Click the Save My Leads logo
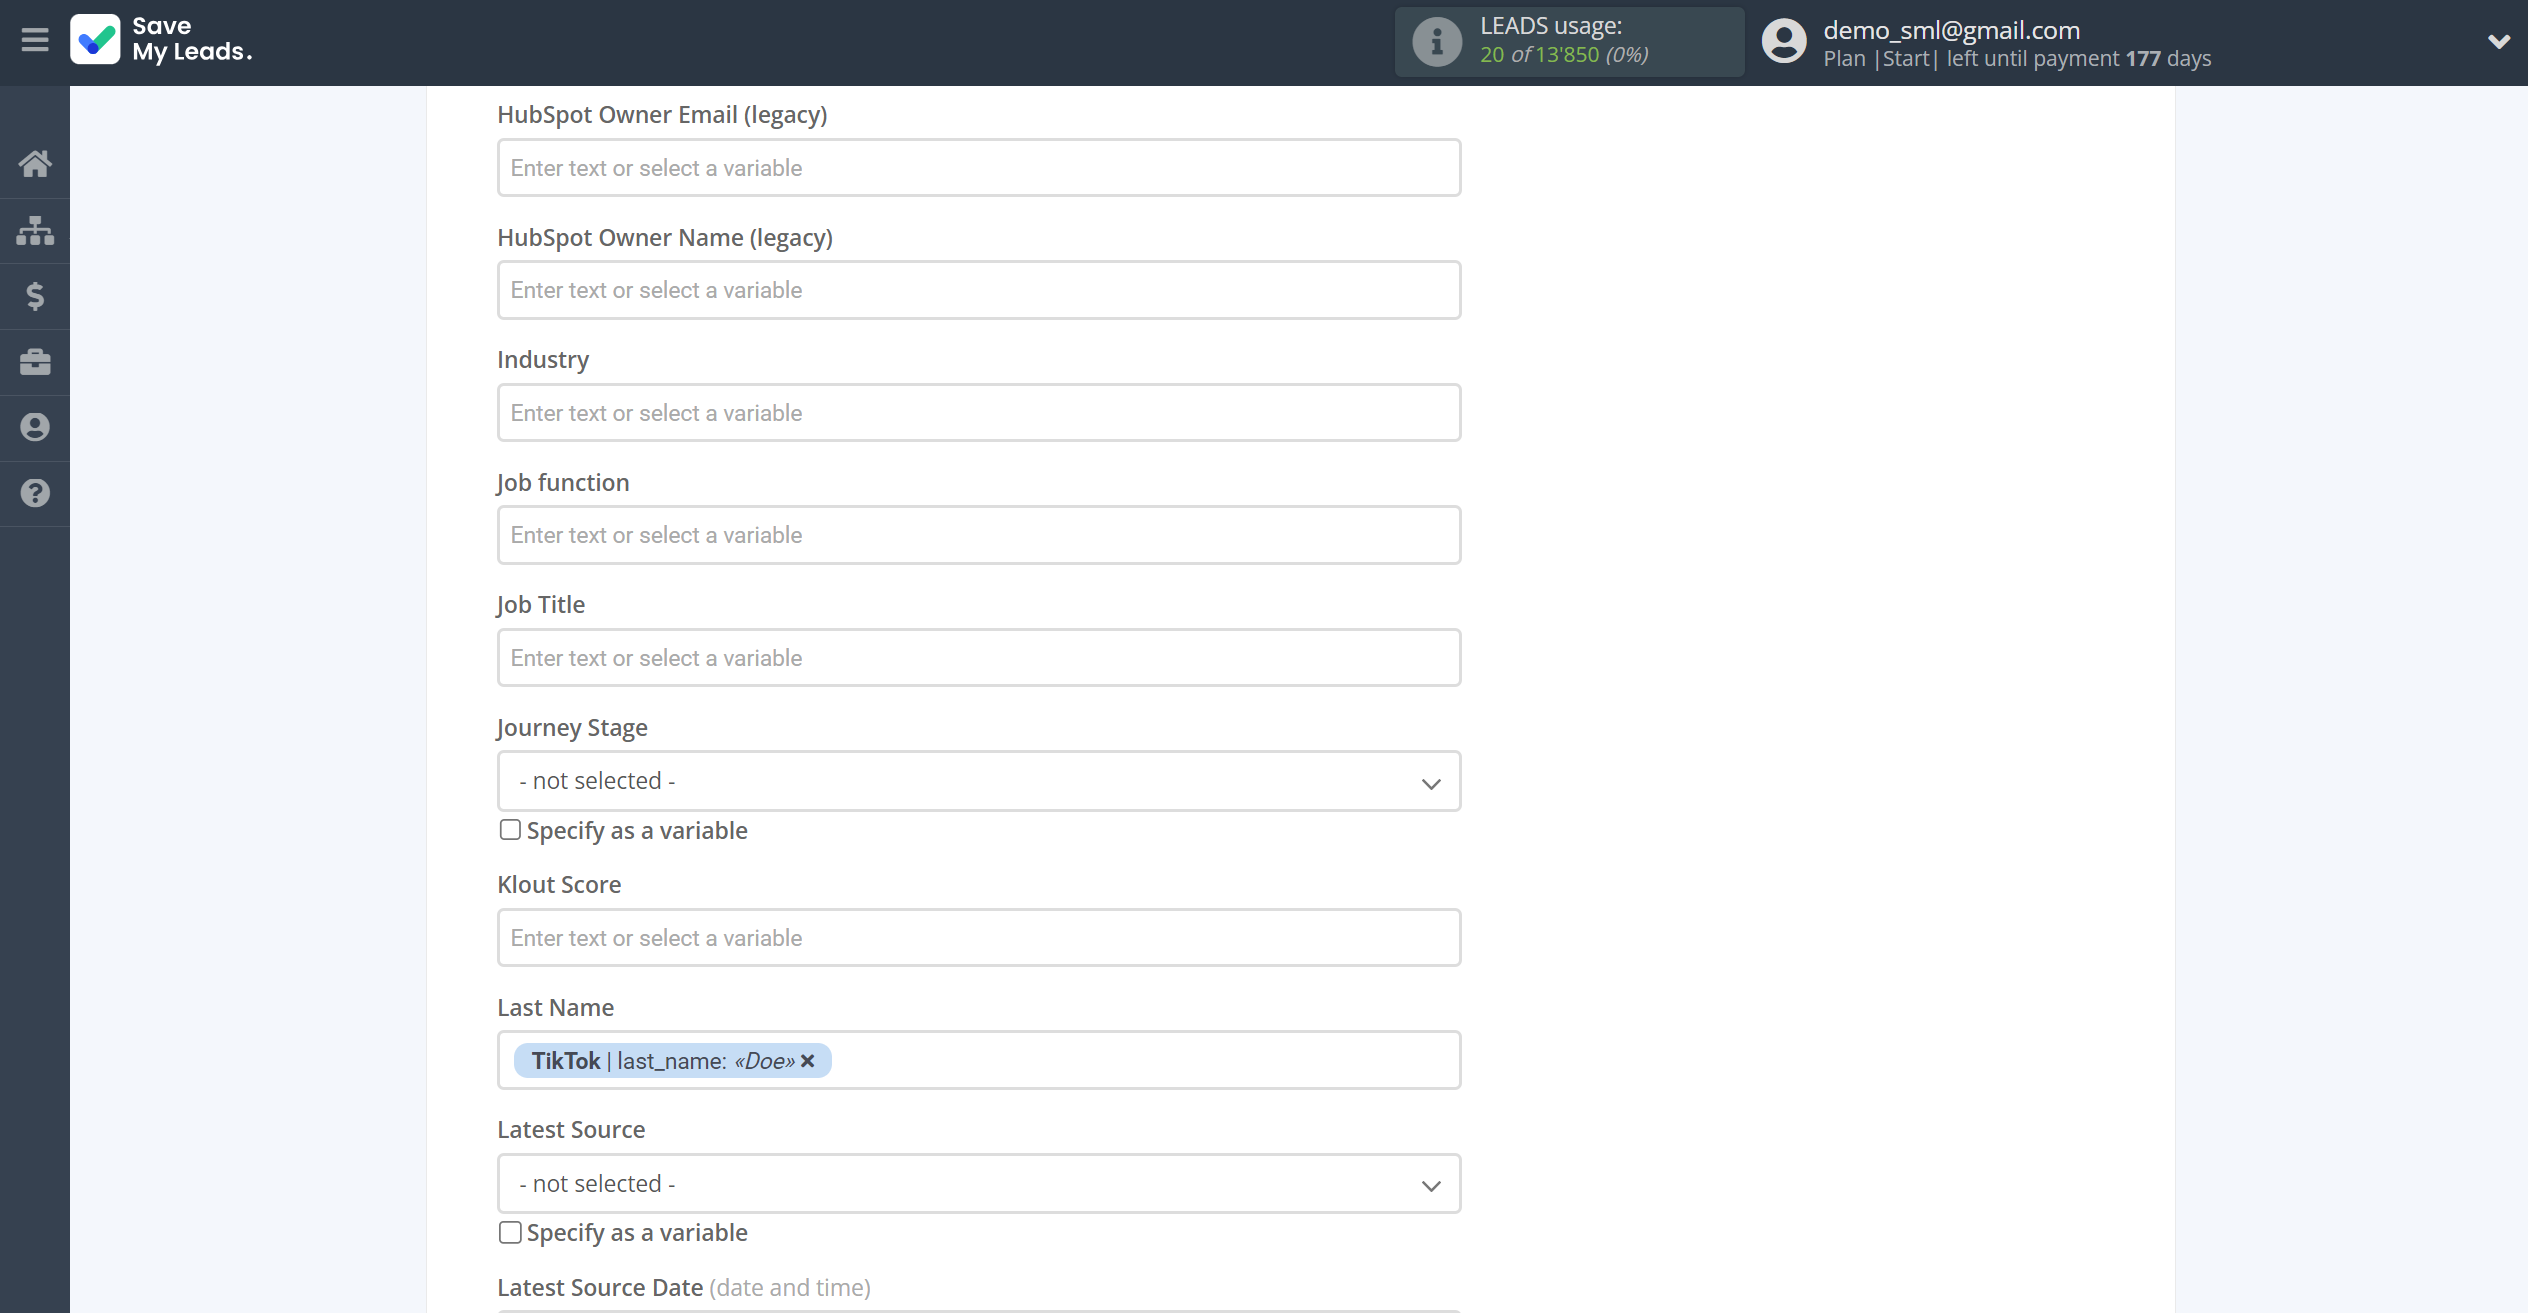 161,40
